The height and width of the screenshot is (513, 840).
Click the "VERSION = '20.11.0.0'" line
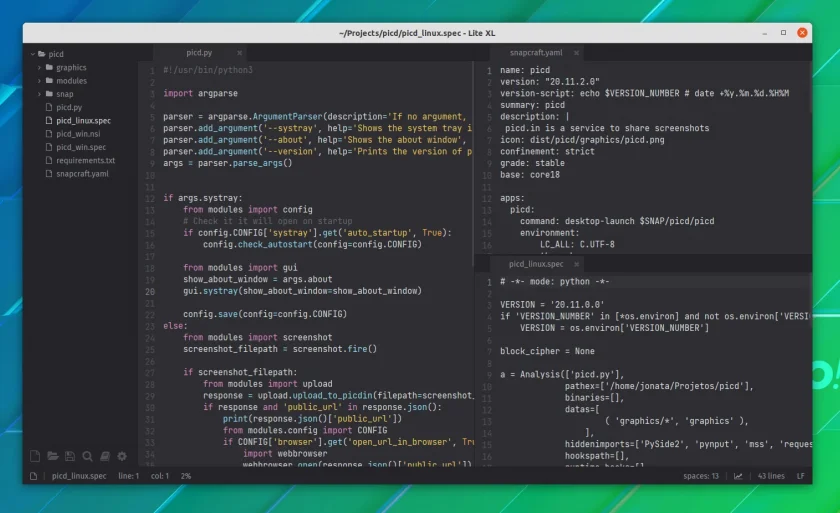[x=552, y=305]
